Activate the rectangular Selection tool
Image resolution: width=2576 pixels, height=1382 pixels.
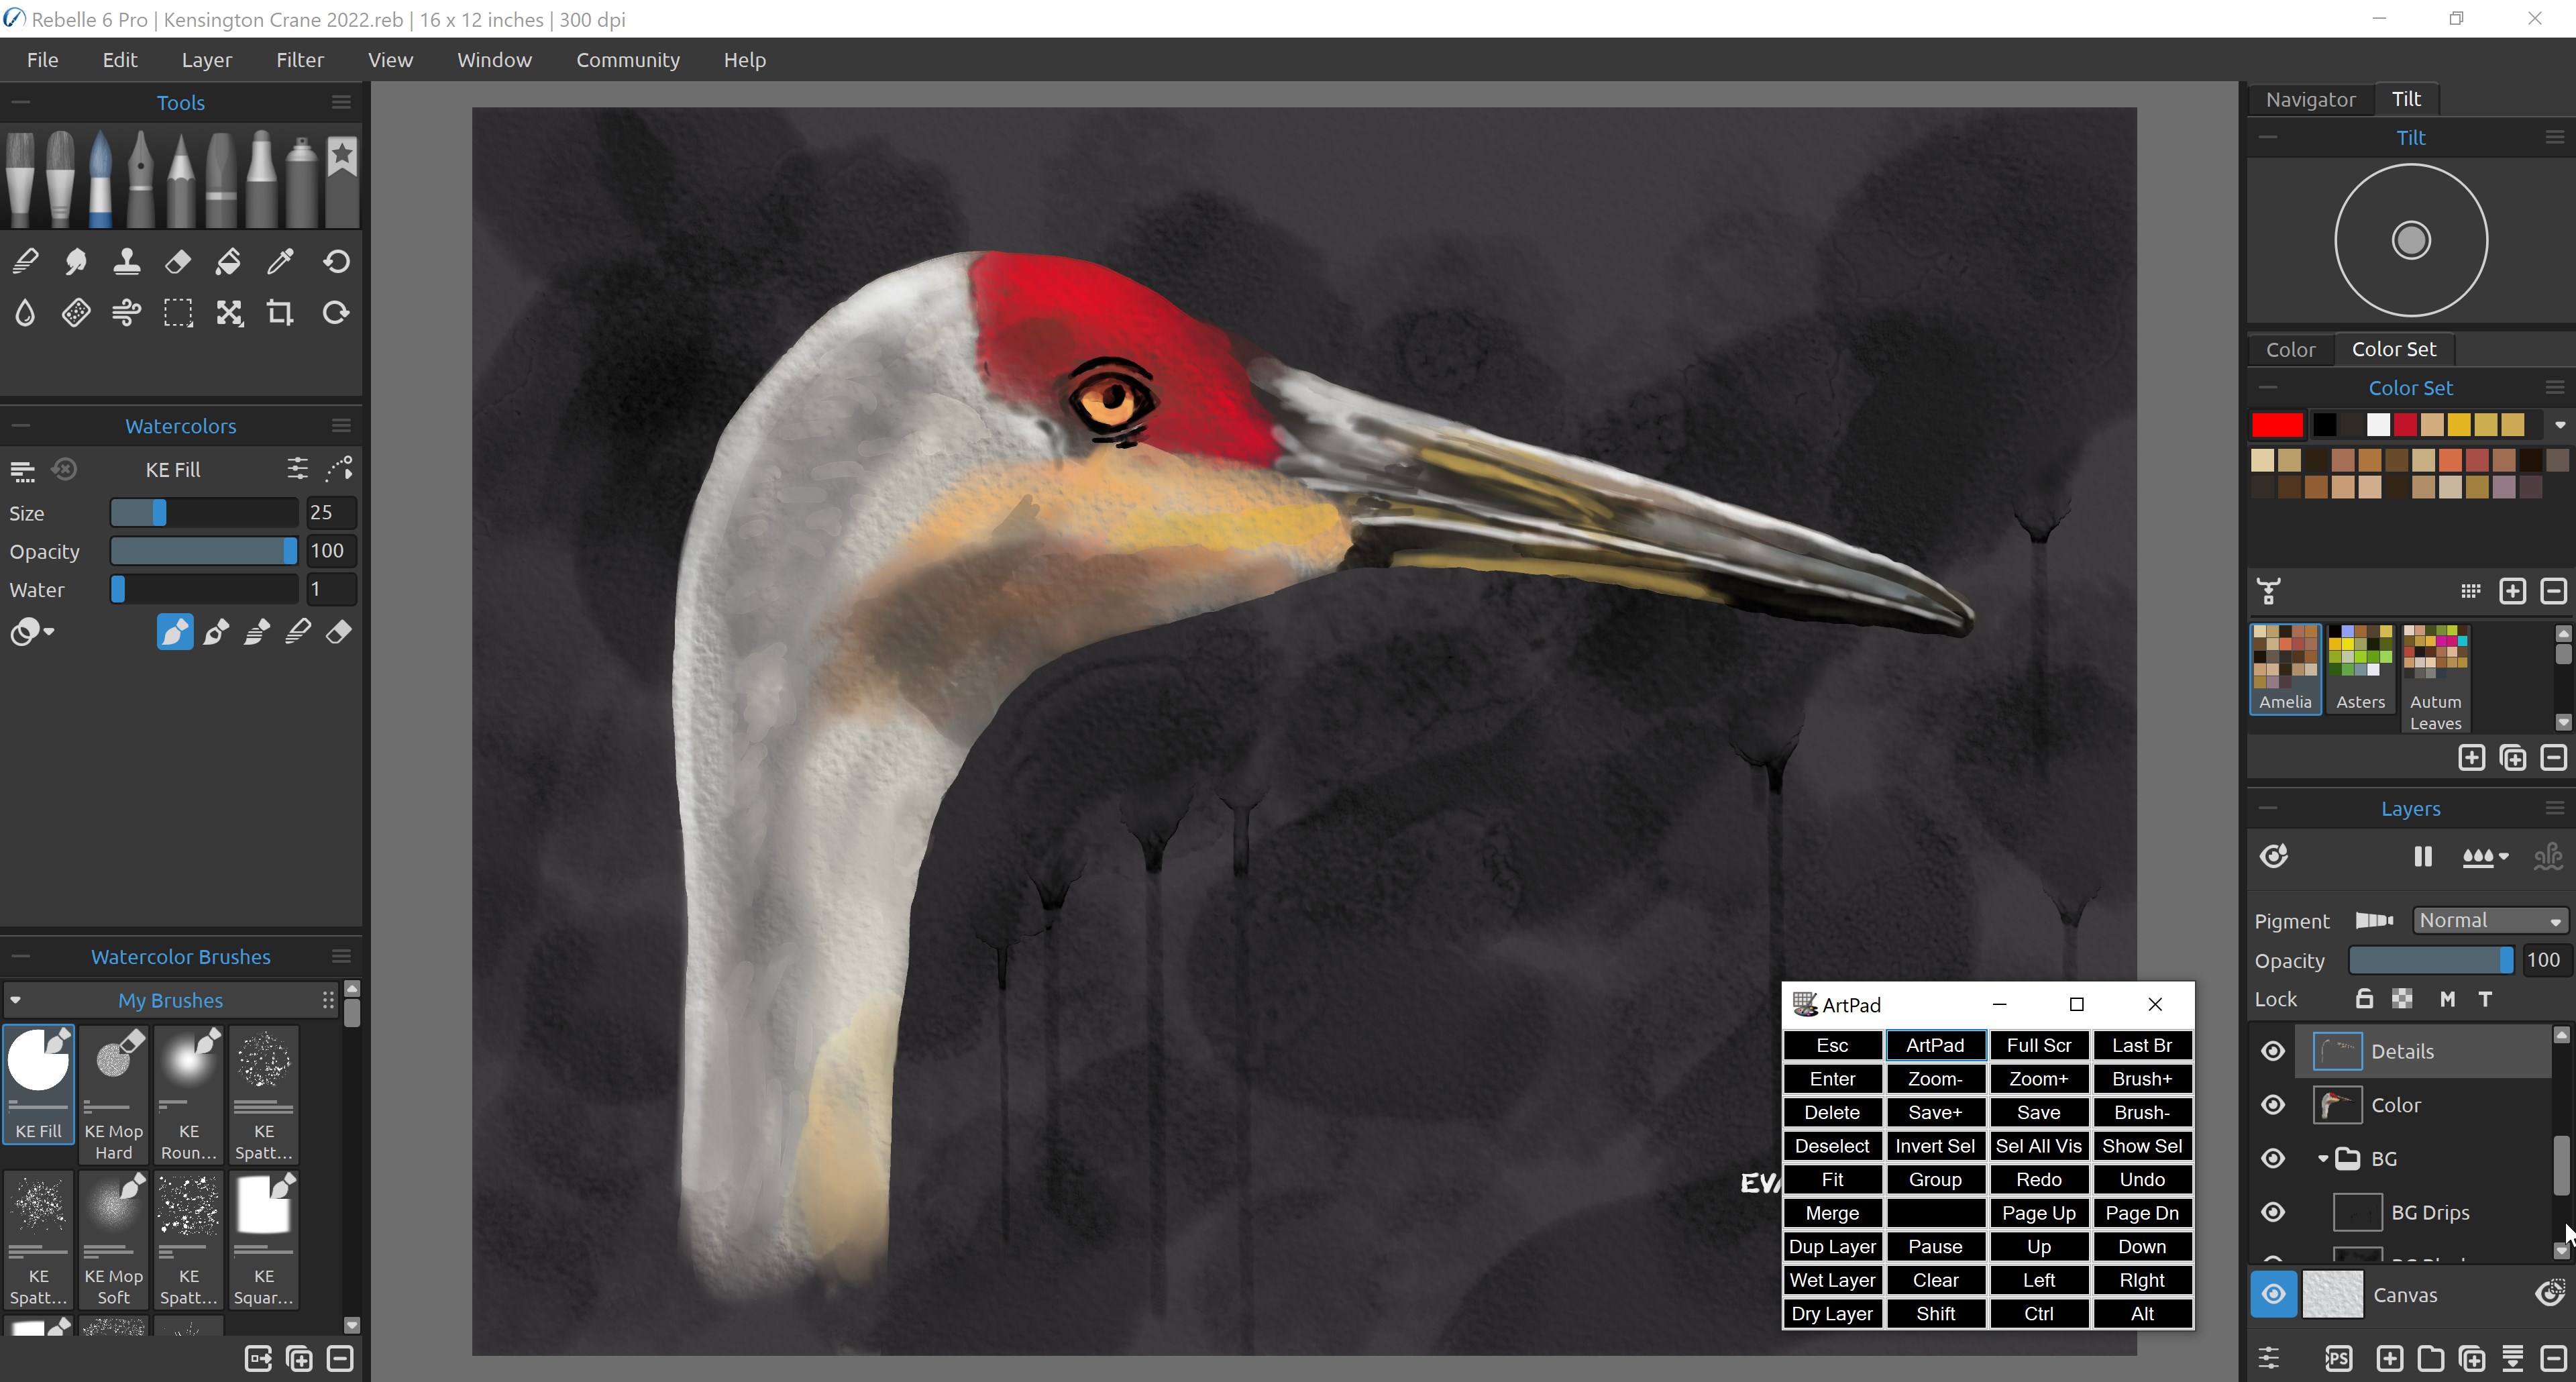[x=178, y=313]
